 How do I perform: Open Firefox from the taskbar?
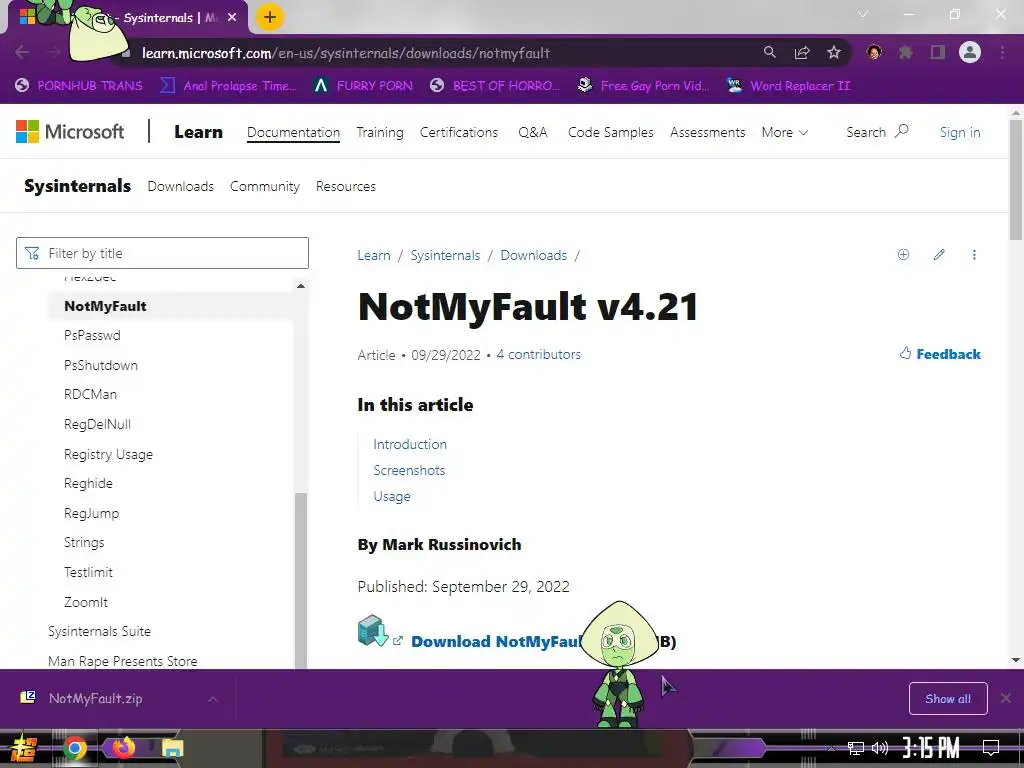123,748
